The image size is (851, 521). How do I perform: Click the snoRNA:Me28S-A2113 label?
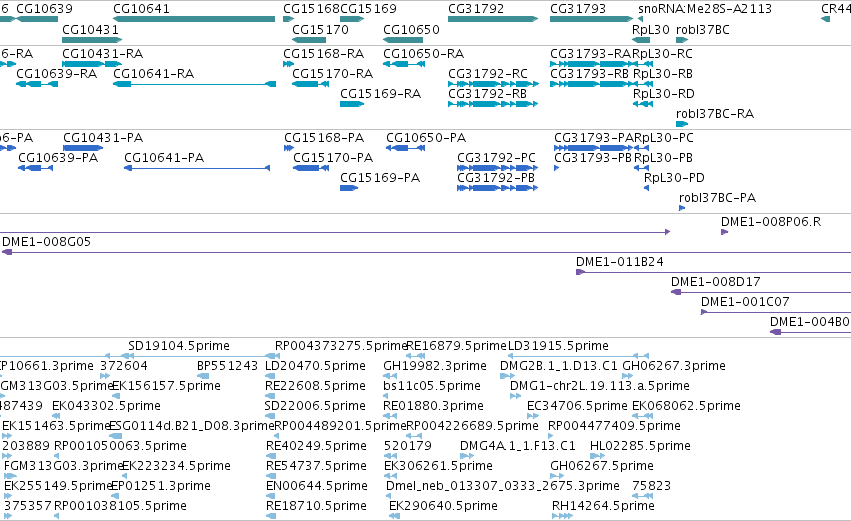(x=705, y=9)
